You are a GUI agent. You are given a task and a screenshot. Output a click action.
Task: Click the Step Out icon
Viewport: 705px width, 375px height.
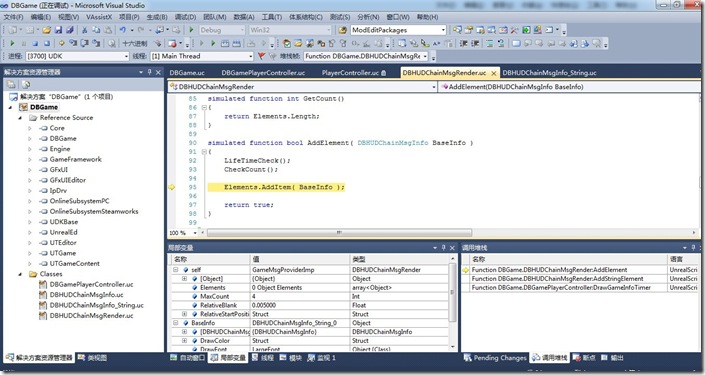point(97,43)
